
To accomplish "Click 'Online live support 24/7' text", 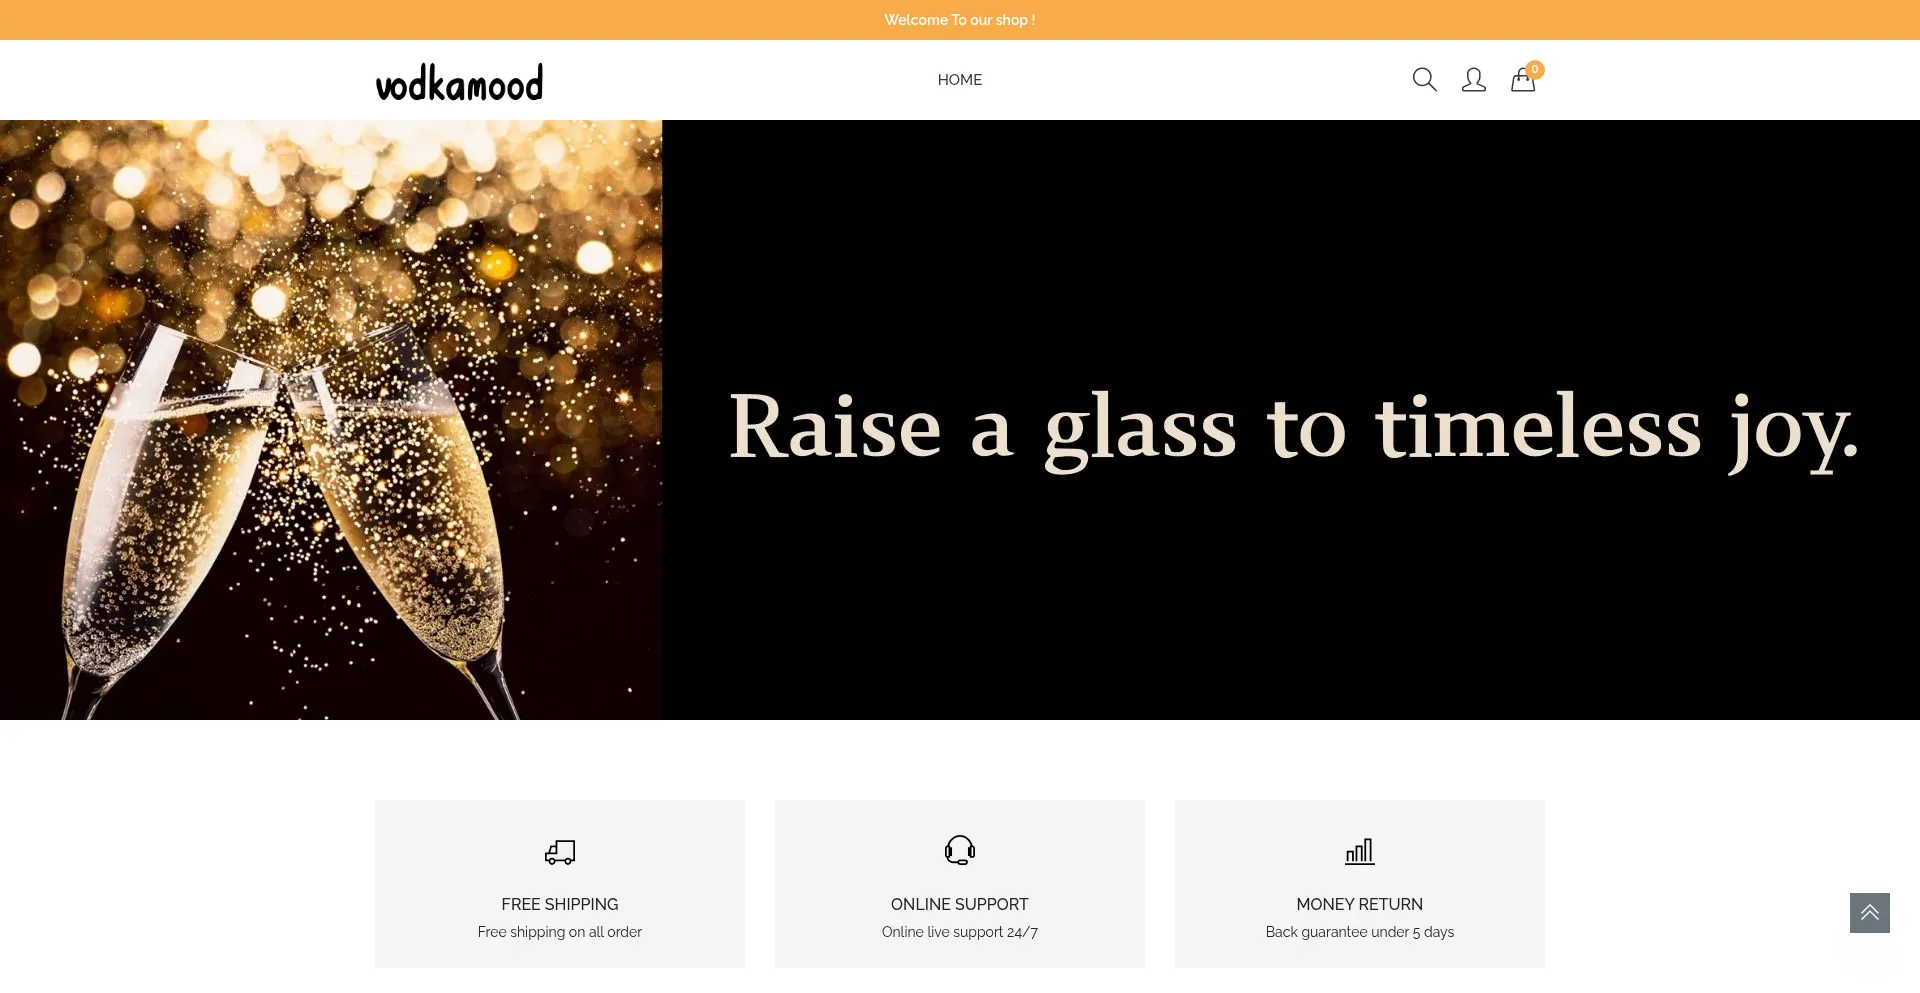I will click(960, 932).
